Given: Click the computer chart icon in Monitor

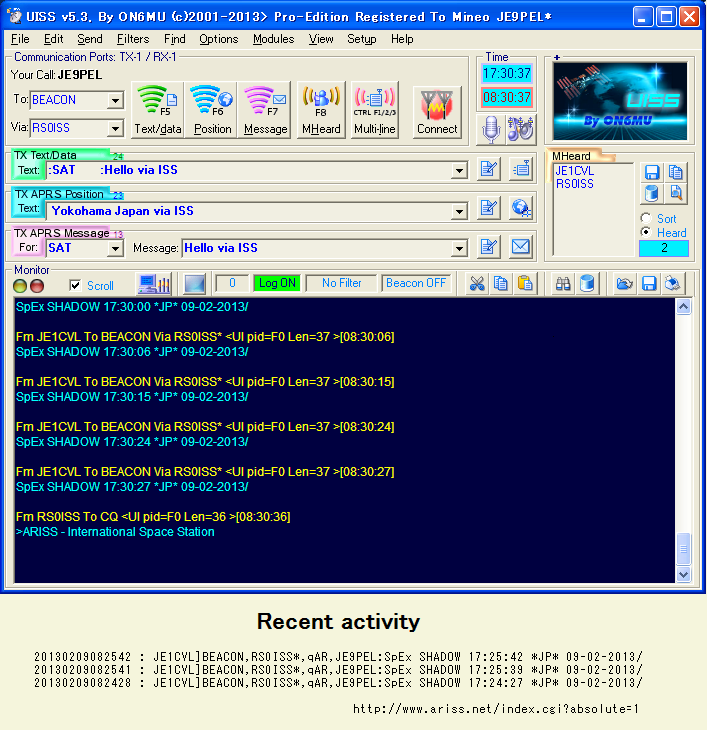Looking at the screenshot, I should pyautogui.click(x=154, y=284).
